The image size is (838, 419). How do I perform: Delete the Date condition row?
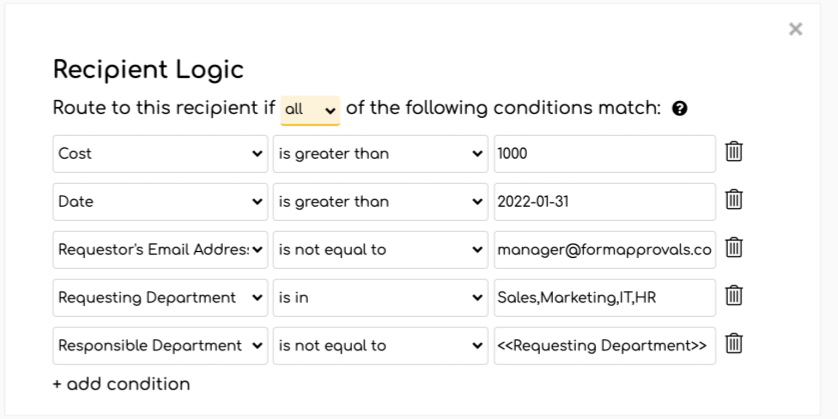click(x=734, y=199)
